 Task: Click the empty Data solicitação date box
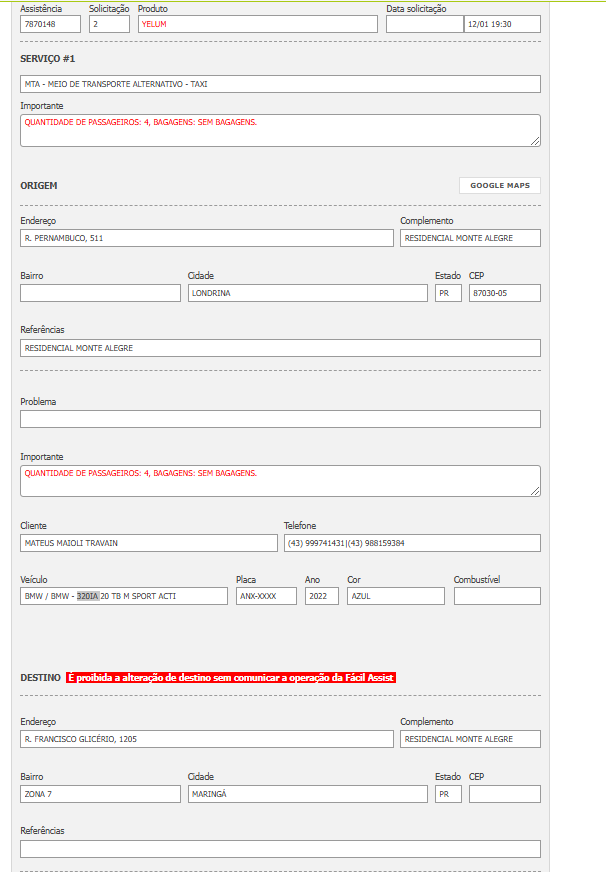(425, 24)
